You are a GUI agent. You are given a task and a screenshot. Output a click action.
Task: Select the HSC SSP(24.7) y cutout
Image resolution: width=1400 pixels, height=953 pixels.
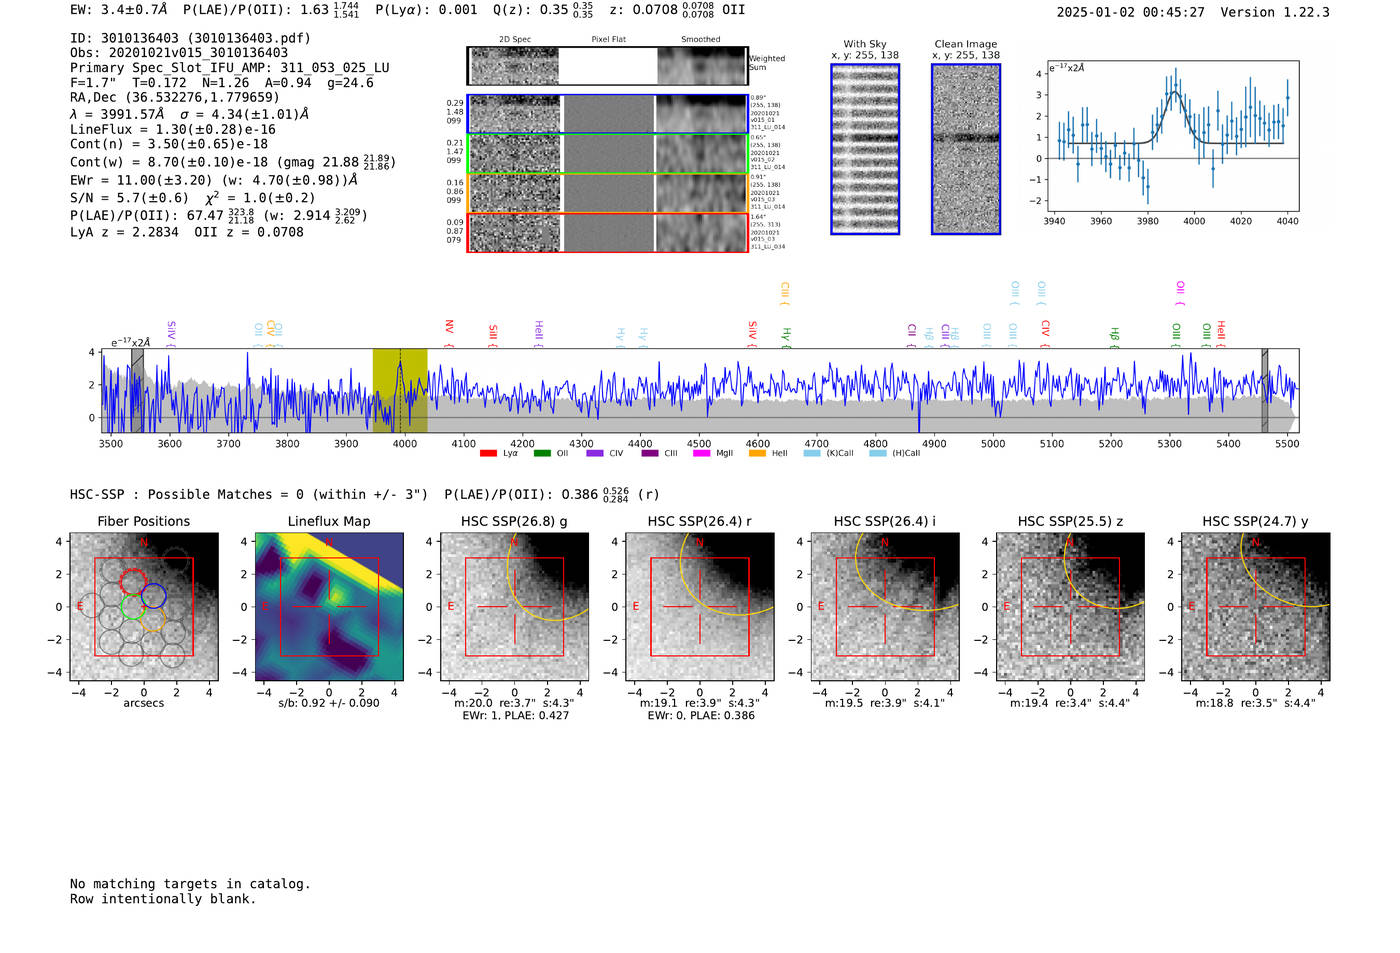[1256, 607]
